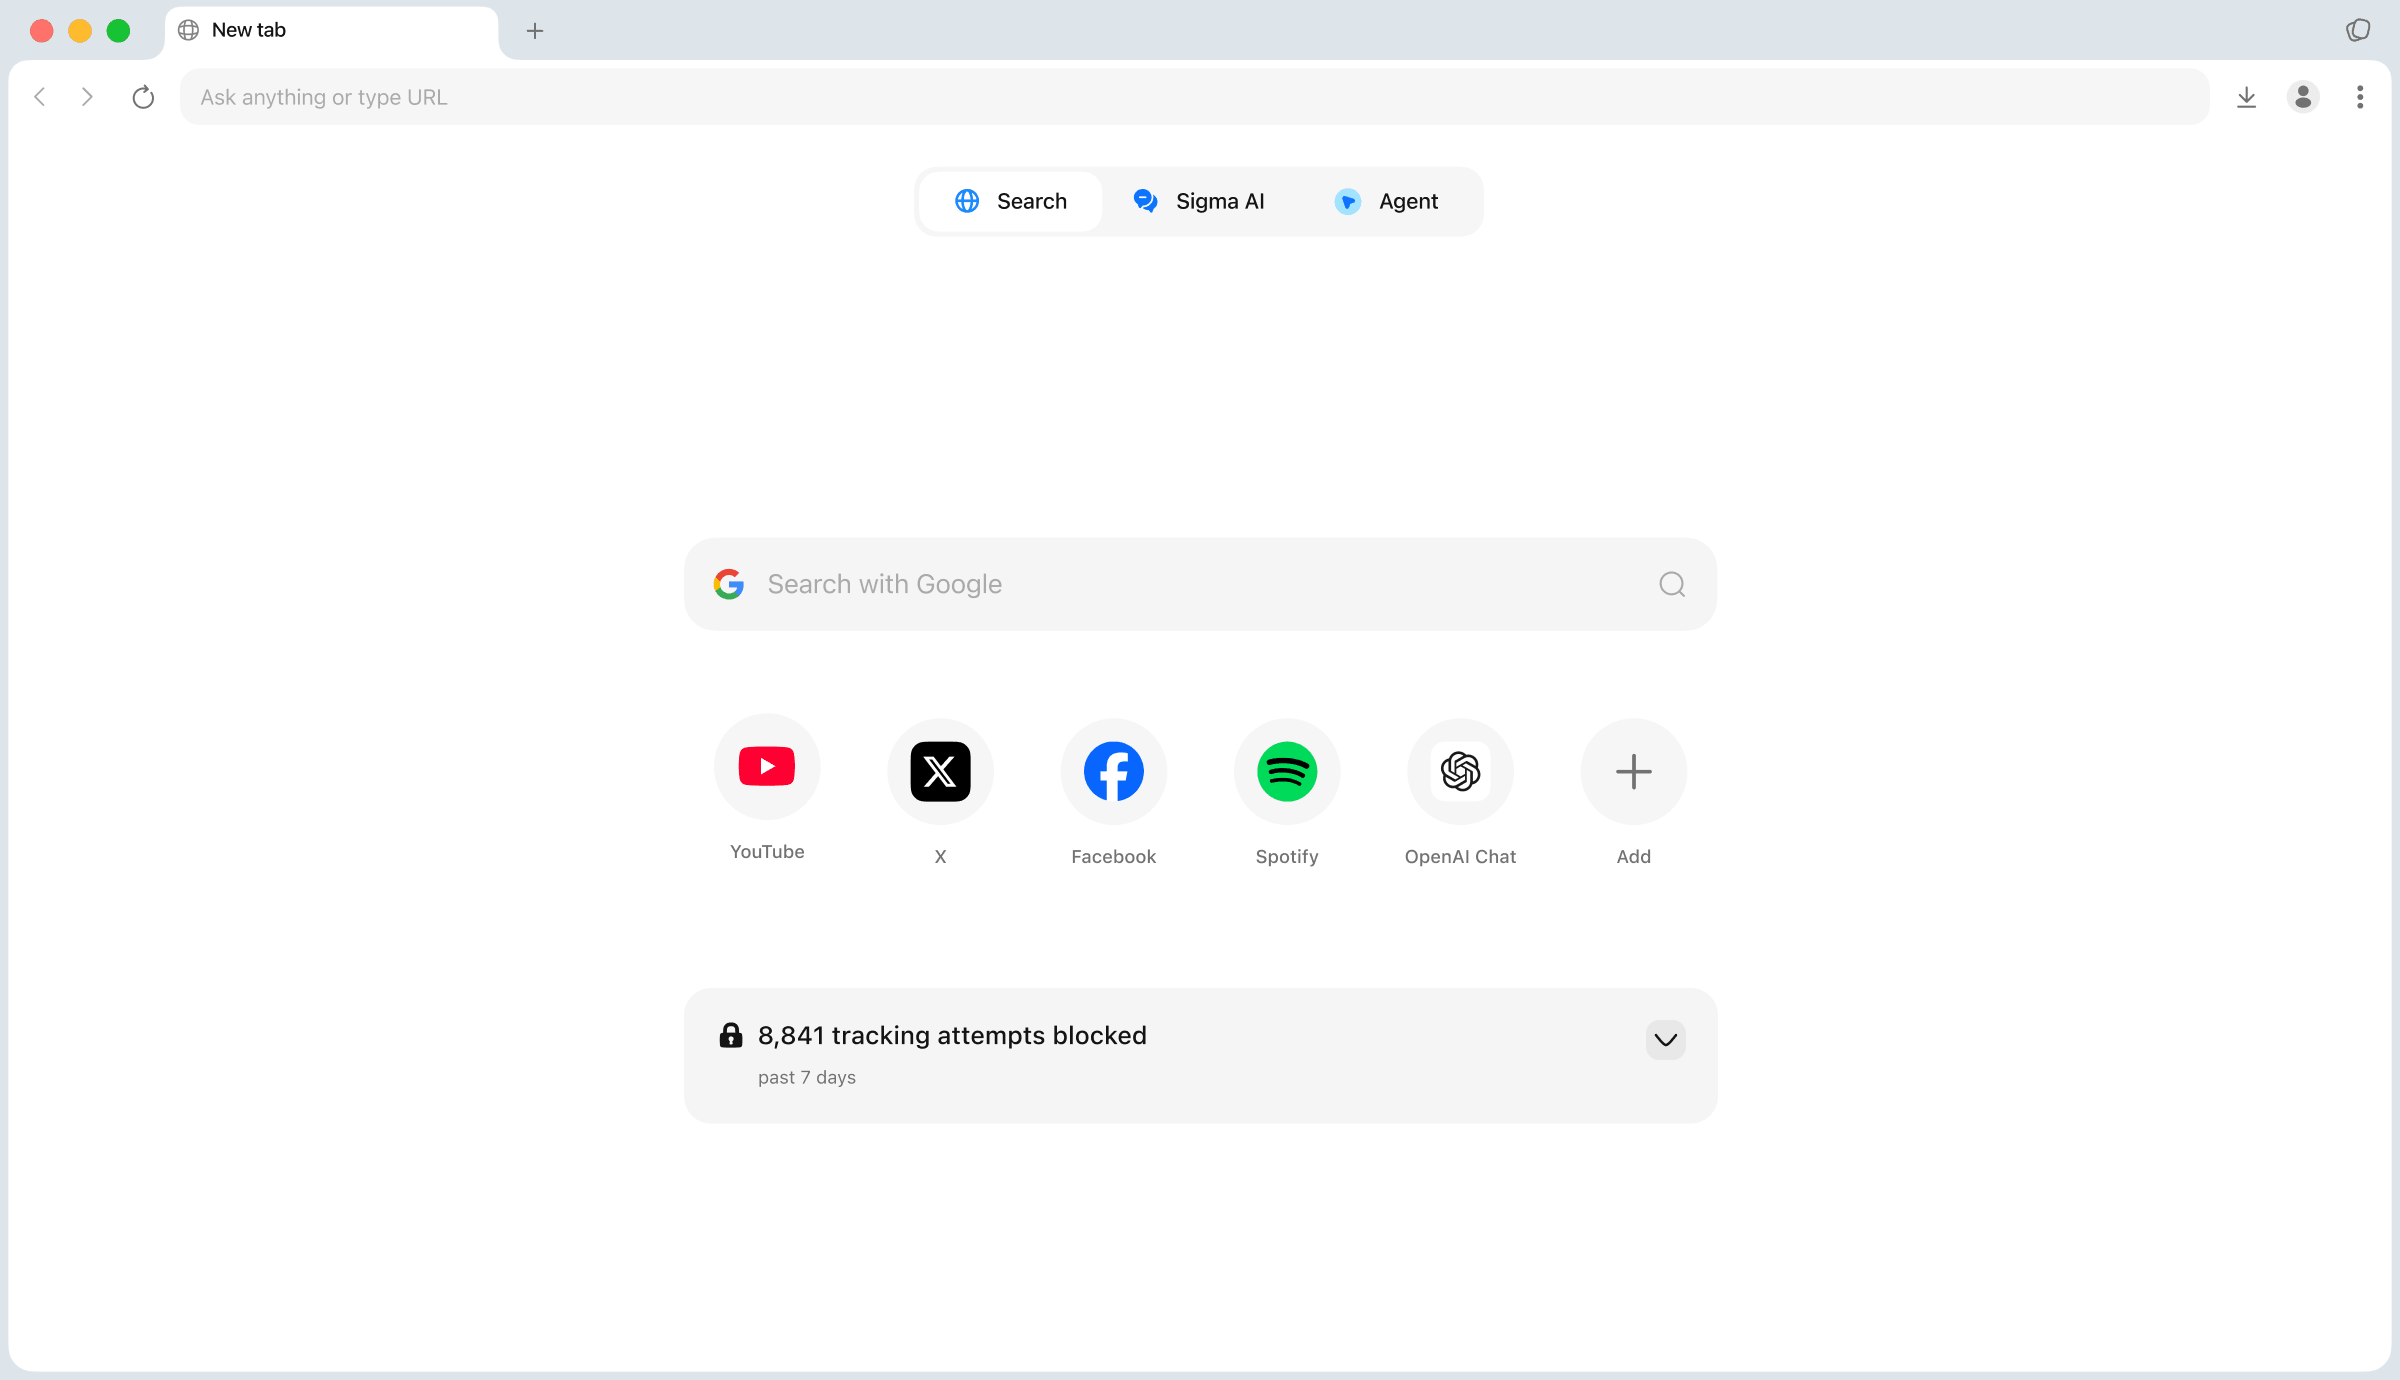Open the three-dot browser menu

pyautogui.click(x=2360, y=97)
